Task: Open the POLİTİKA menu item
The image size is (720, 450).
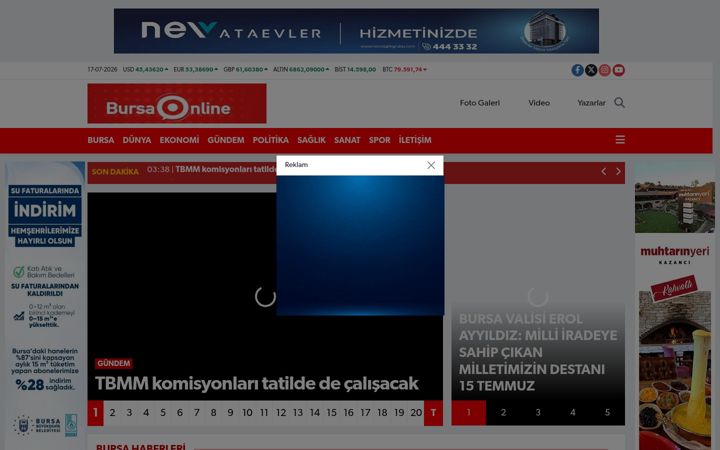Action: point(270,140)
